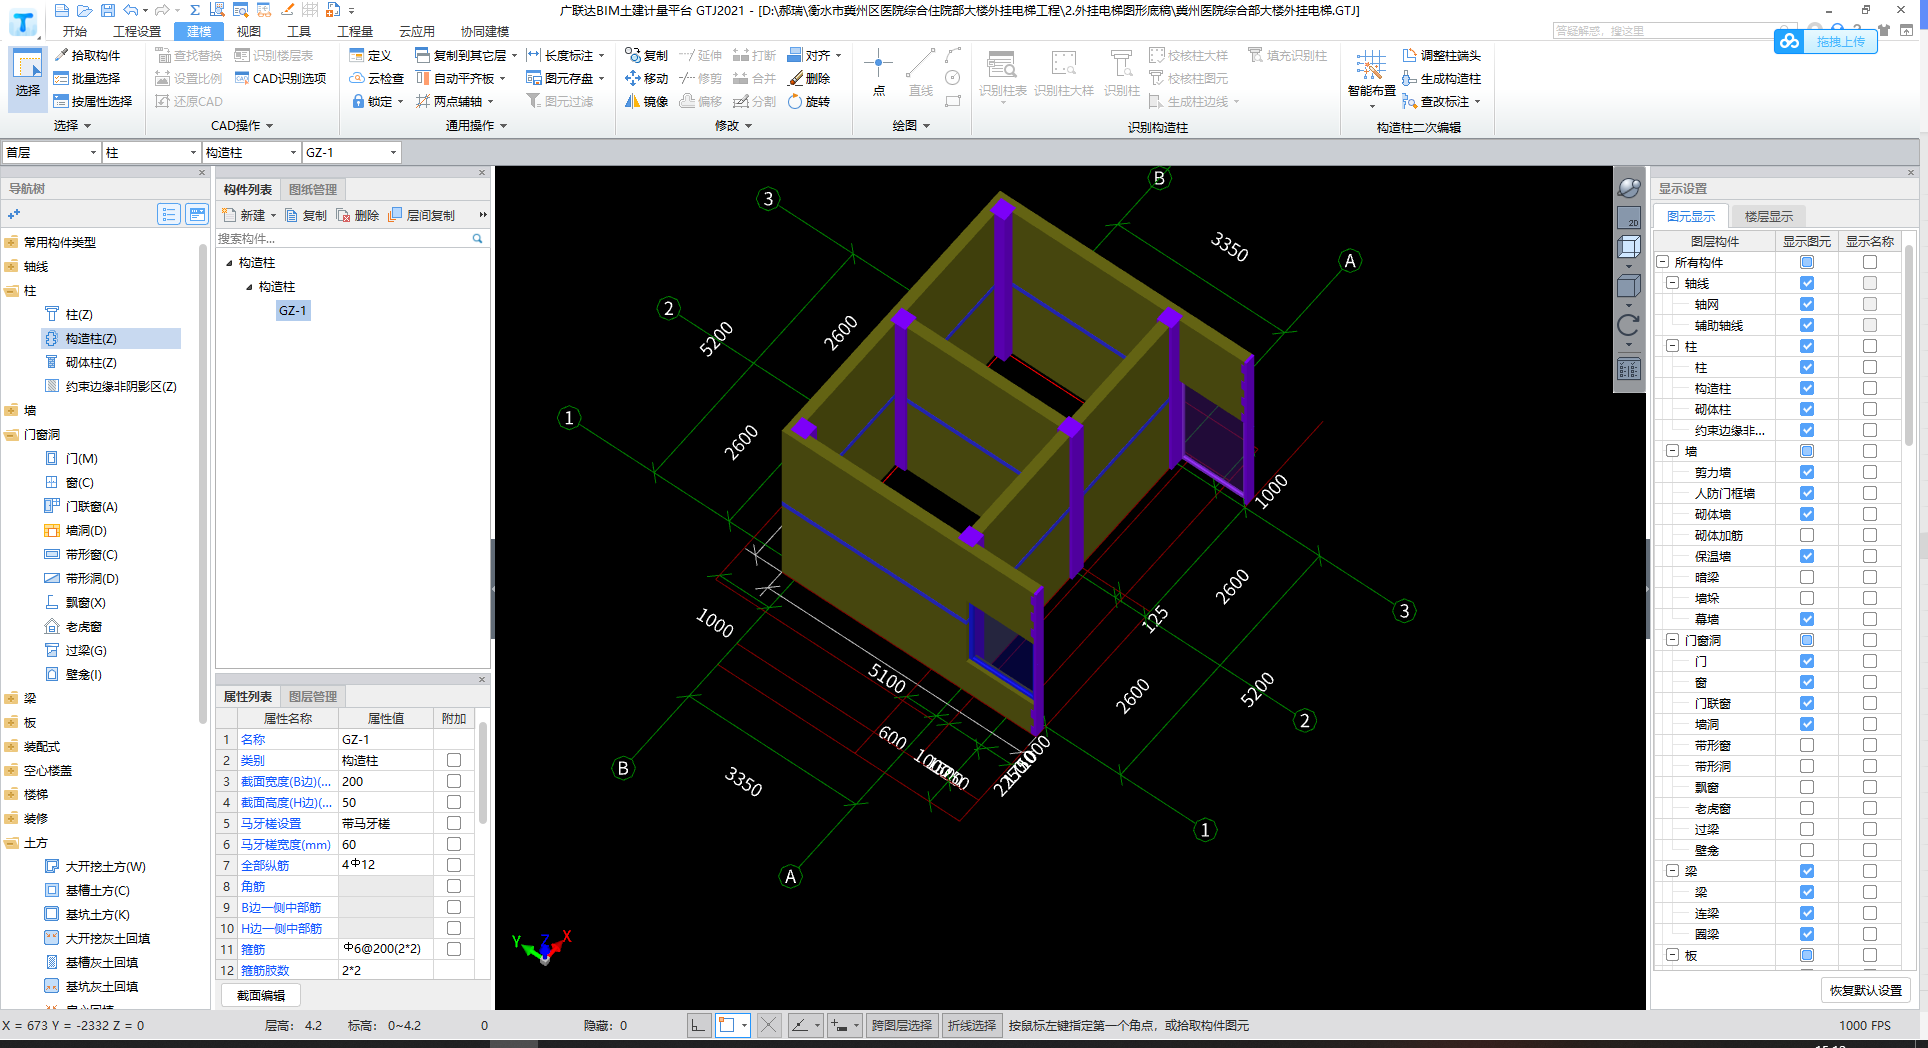The width and height of the screenshot is (1928, 1048).
Task: Expand the 修改 ribbon group arrow
Action: [748, 126]
